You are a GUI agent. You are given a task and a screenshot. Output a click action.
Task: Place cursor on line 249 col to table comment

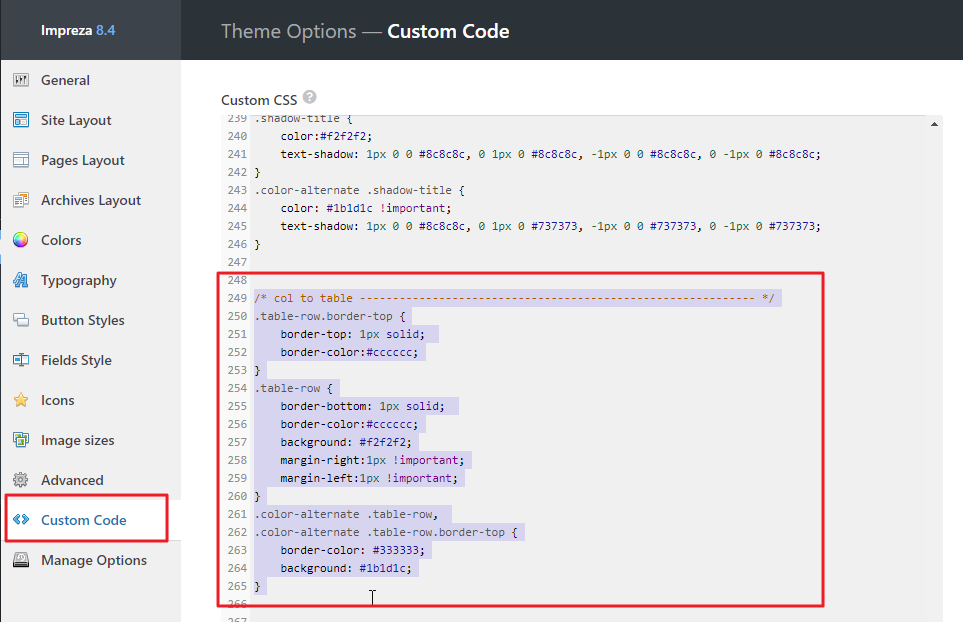514,298
